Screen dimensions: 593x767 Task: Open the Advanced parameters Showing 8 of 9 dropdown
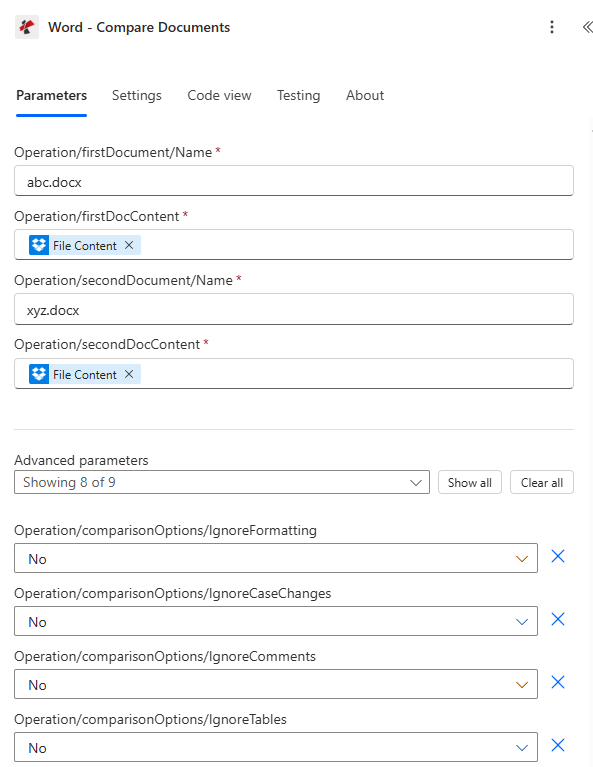click(222, 482)
